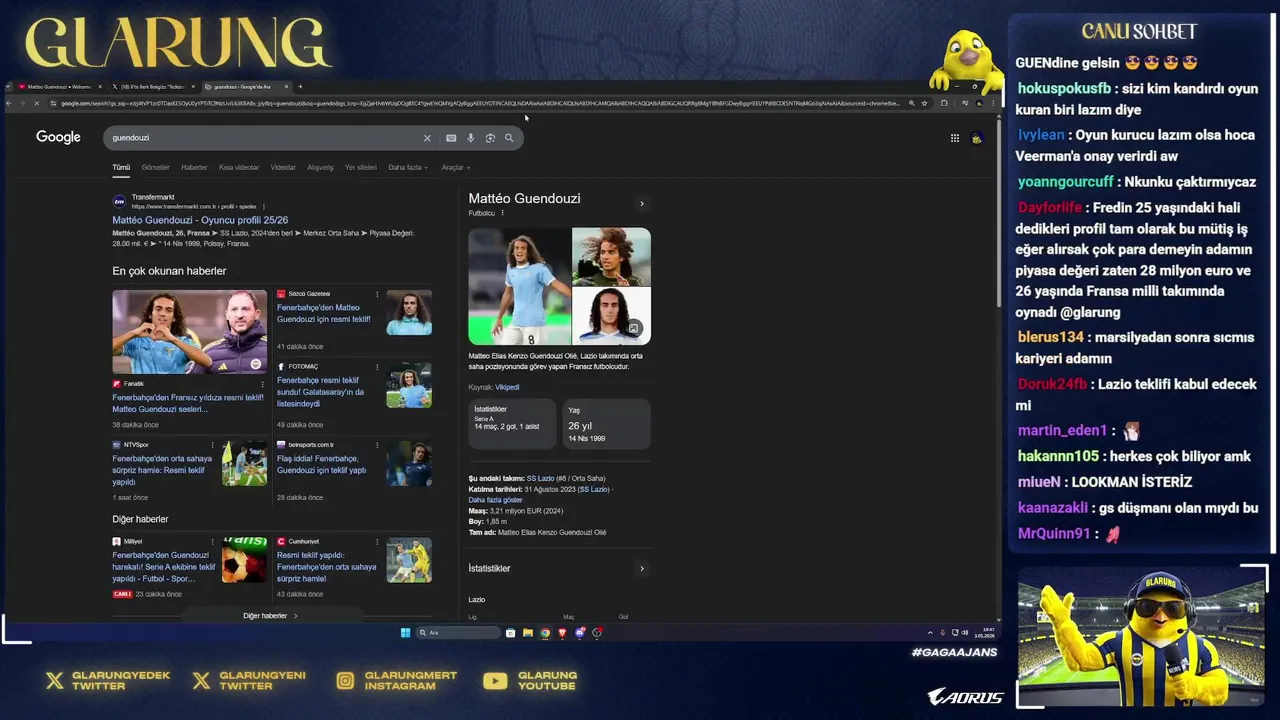1280x720 pixels.
Task: Bookmark this page with star icon
Action: point(924,103)
